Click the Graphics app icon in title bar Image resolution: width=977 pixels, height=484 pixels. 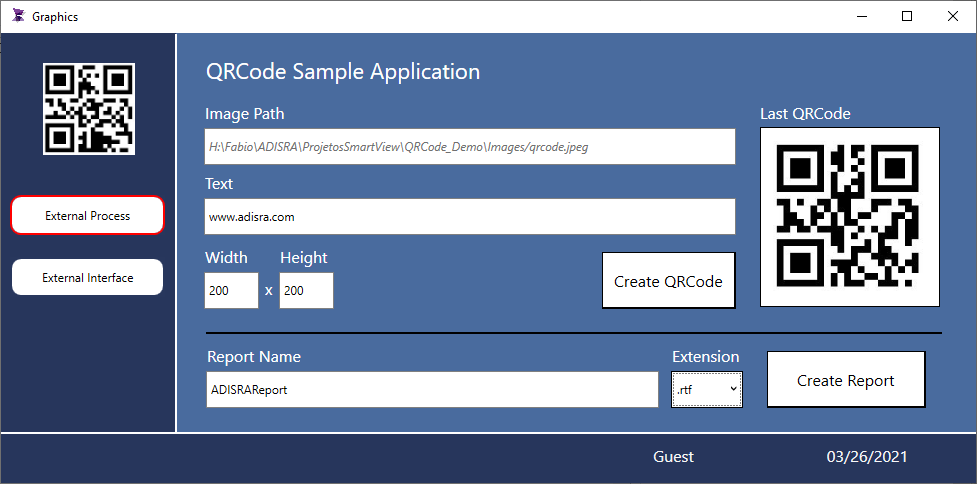click(x=19, y=16)
